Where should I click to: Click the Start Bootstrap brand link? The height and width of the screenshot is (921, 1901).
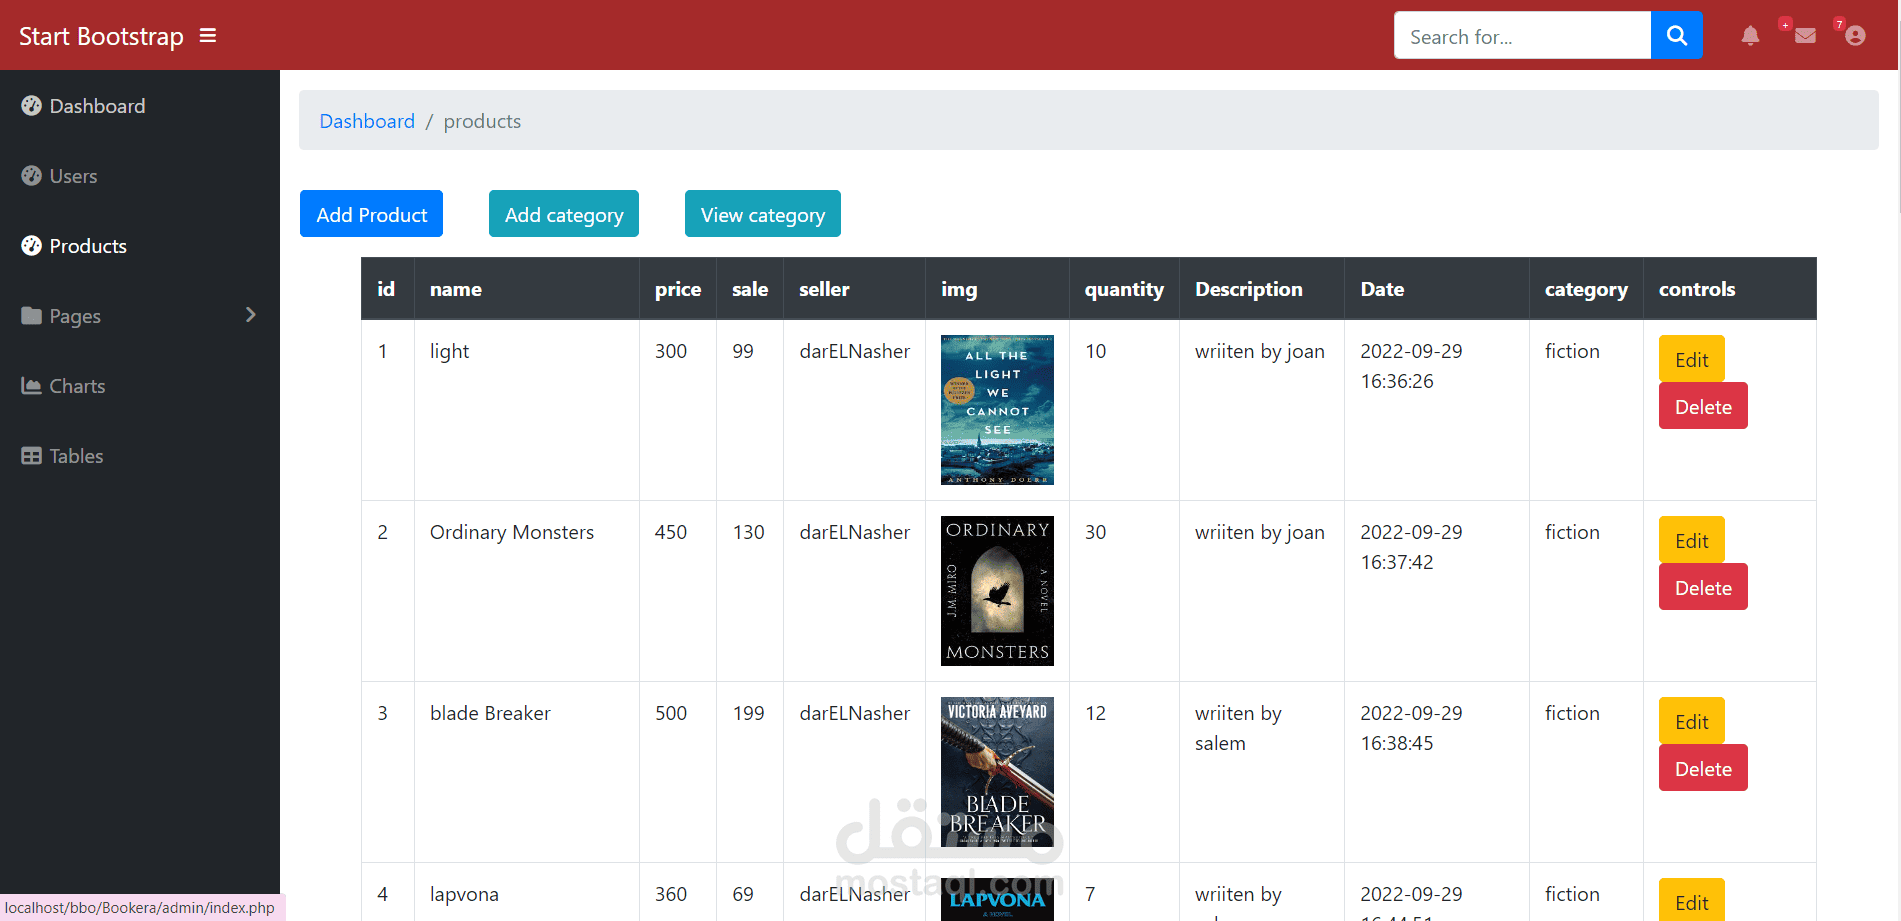(101, 36)
